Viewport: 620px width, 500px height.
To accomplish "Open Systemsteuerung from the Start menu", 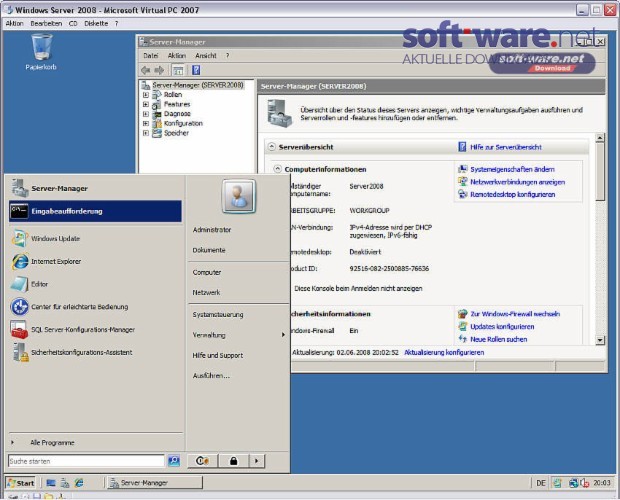I will 218,315.
